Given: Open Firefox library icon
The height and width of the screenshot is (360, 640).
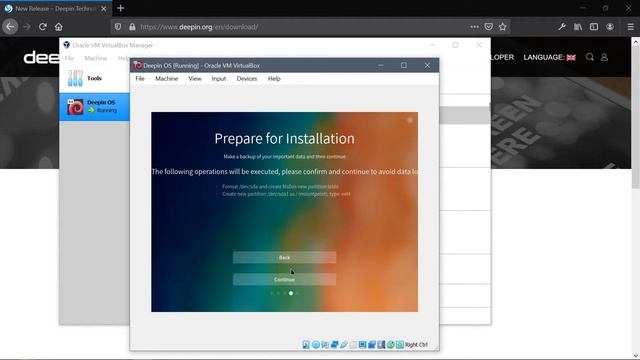Looking at the screenshot, I should (x=578, y=27).
